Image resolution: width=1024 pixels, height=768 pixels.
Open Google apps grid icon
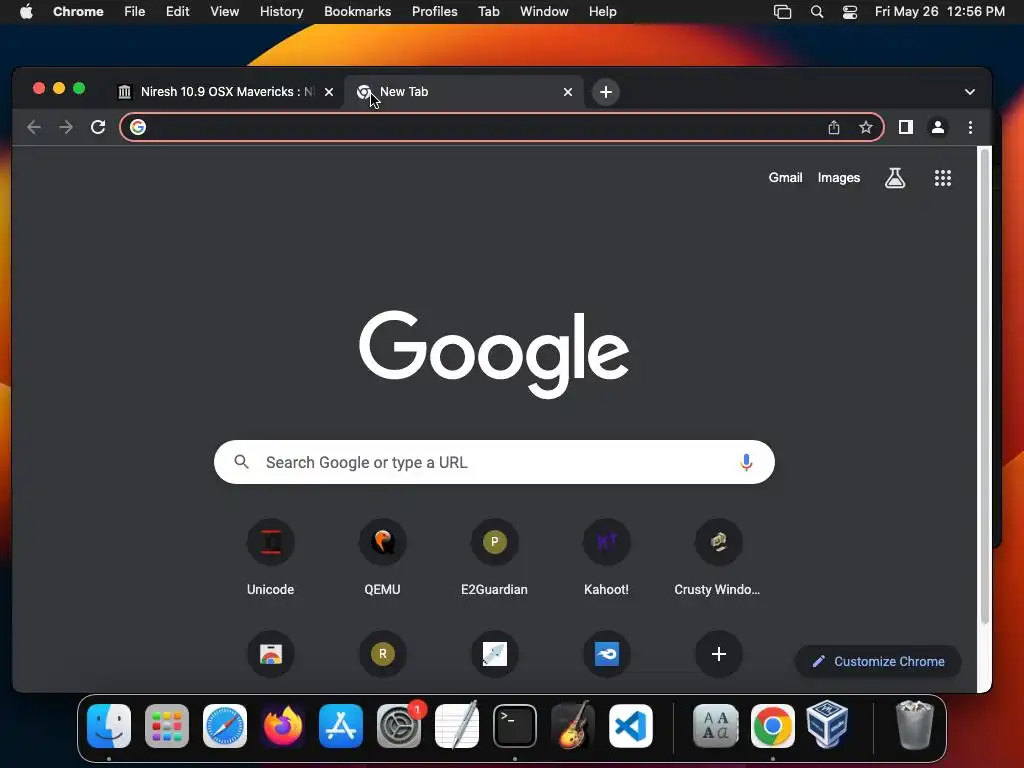coord(942,178)
